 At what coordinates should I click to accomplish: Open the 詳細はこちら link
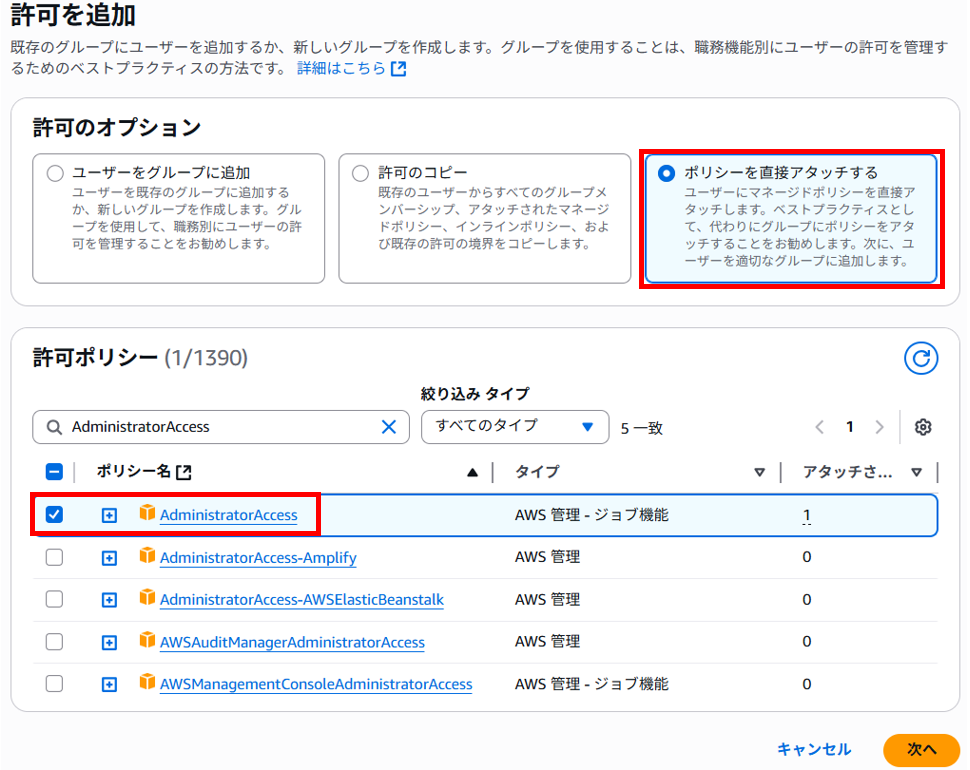[x=341, y=68]
